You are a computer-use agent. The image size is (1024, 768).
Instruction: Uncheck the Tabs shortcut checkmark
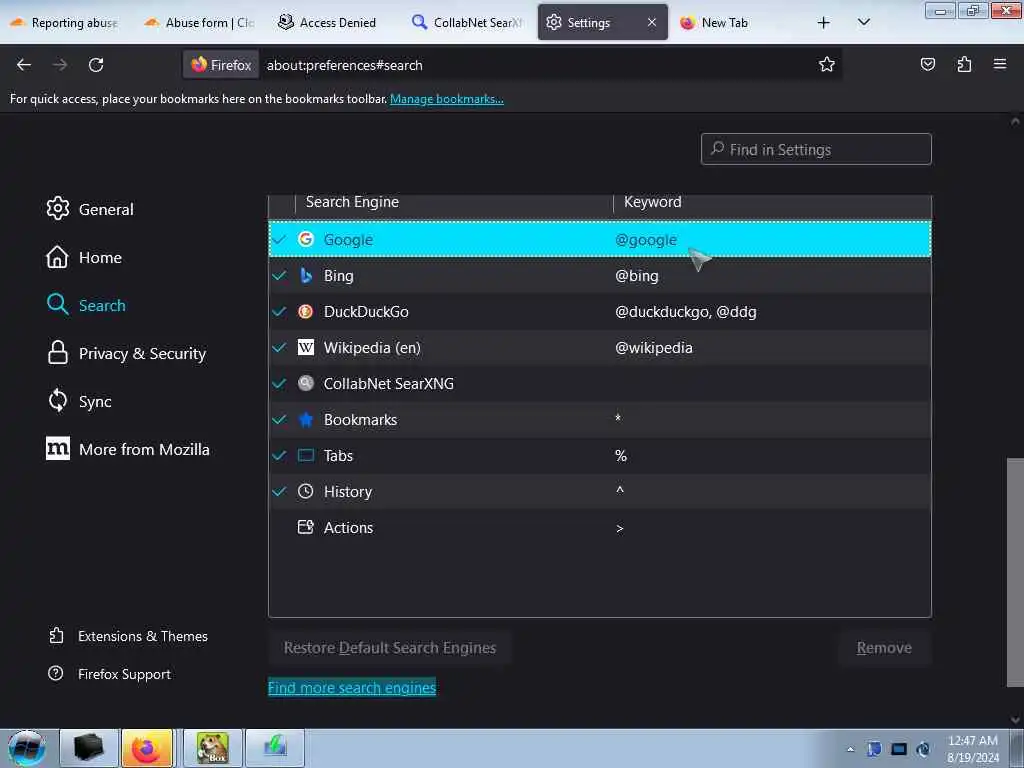tap(280, 455)
